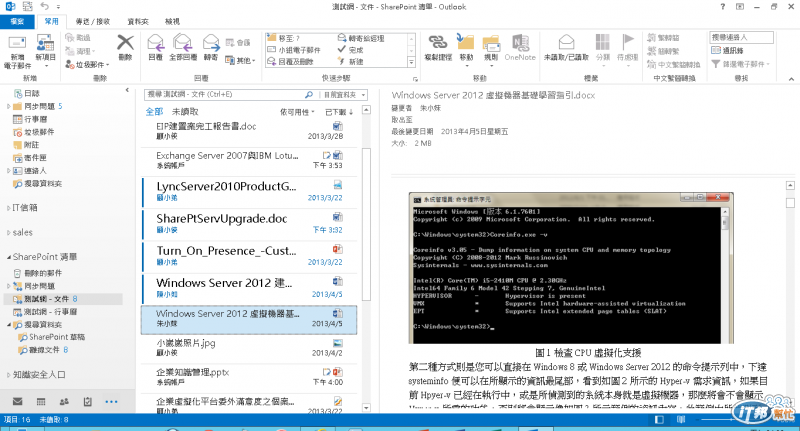This screenshot has height=431, width=800.
Task: Show 未讀取 (Unread) items filter
Action: pyautogui.click(x=185, y=112)
